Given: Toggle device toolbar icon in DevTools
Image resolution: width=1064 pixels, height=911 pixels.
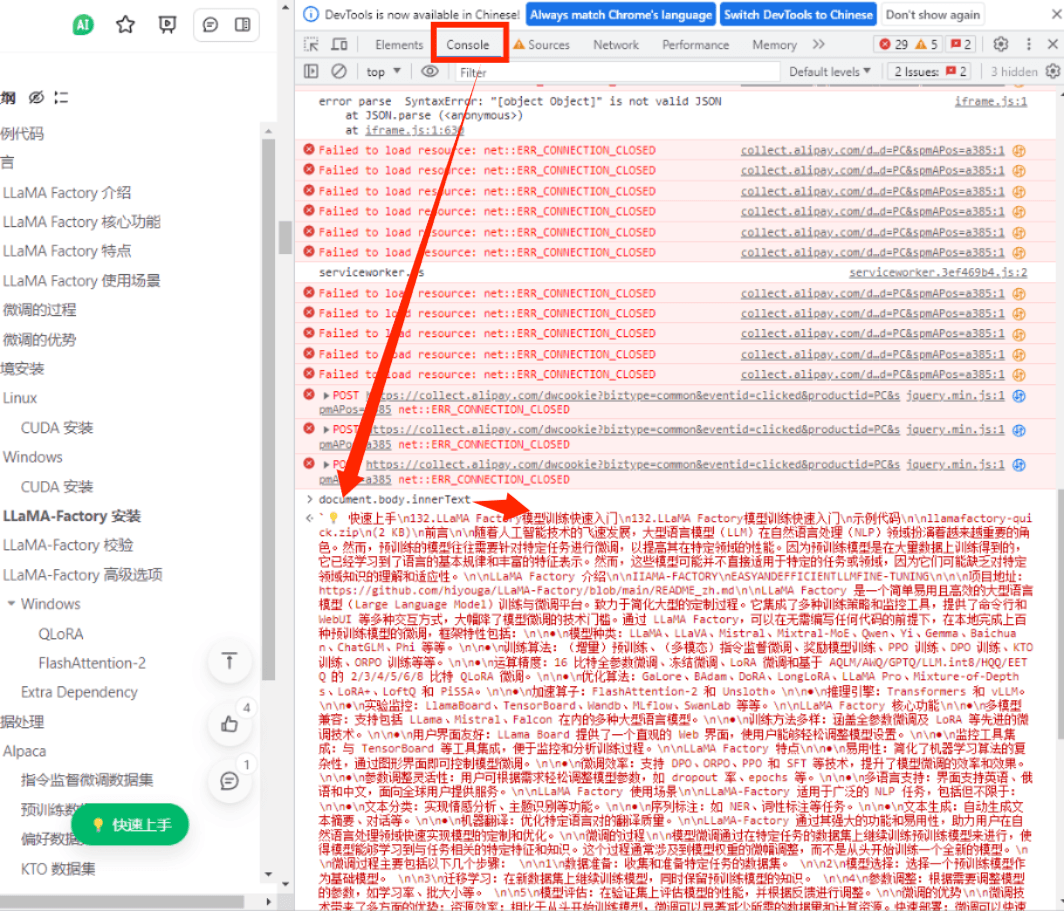Looking at the screenshot, I should point(339,45).
